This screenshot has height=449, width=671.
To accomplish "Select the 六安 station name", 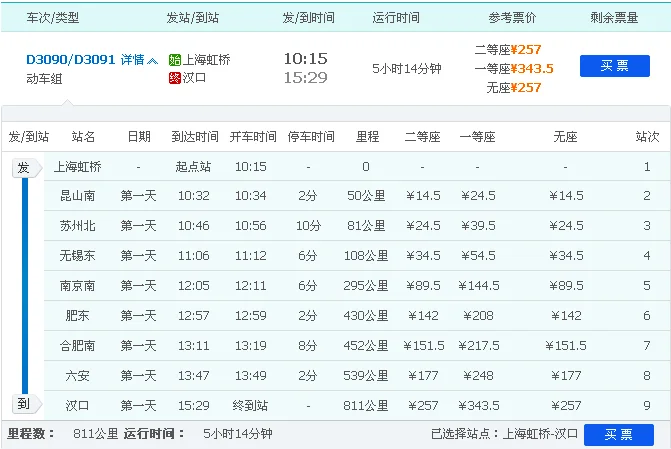I will point(77,375).
